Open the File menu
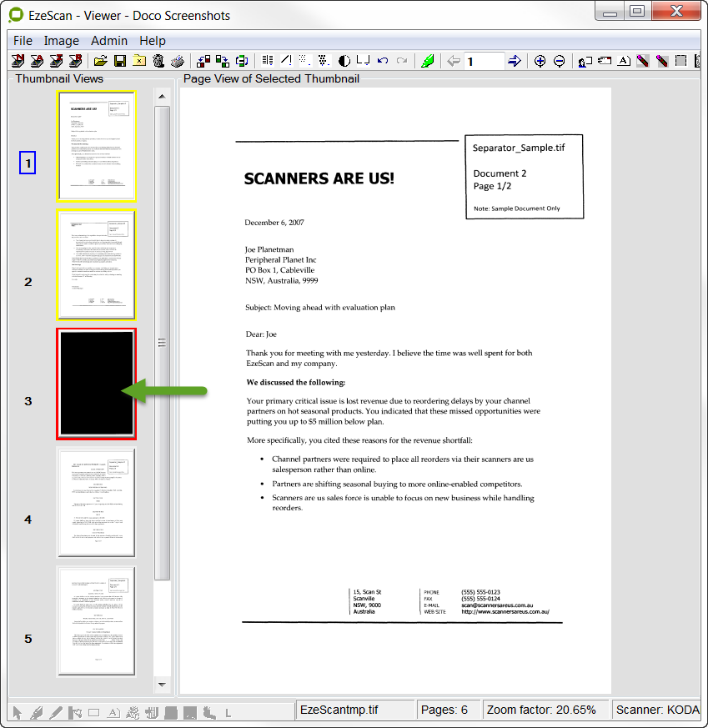Viewport: 708px width, 728px height. coord(22,41)
